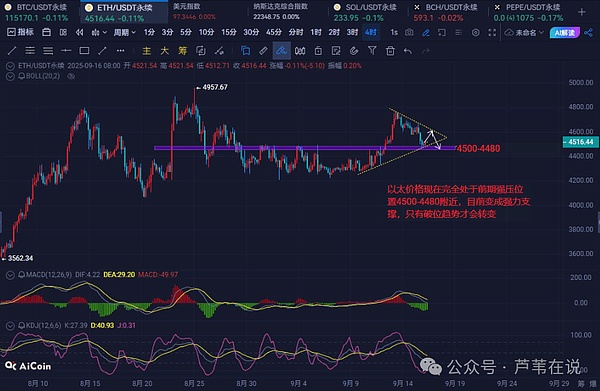This screenshot has height=391, width=600.
Task: Open chart settings target icon
Action: click(x=476, y=33)
